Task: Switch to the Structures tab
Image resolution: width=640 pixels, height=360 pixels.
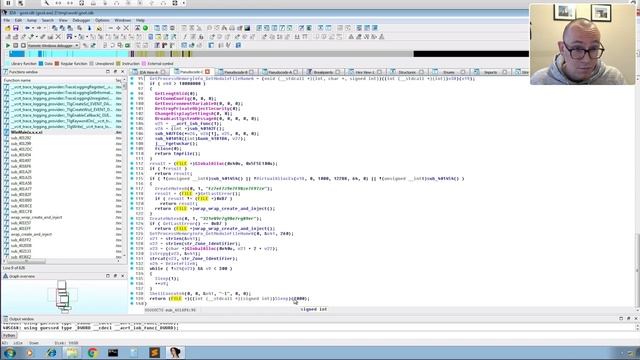Action: coord(407,72)
